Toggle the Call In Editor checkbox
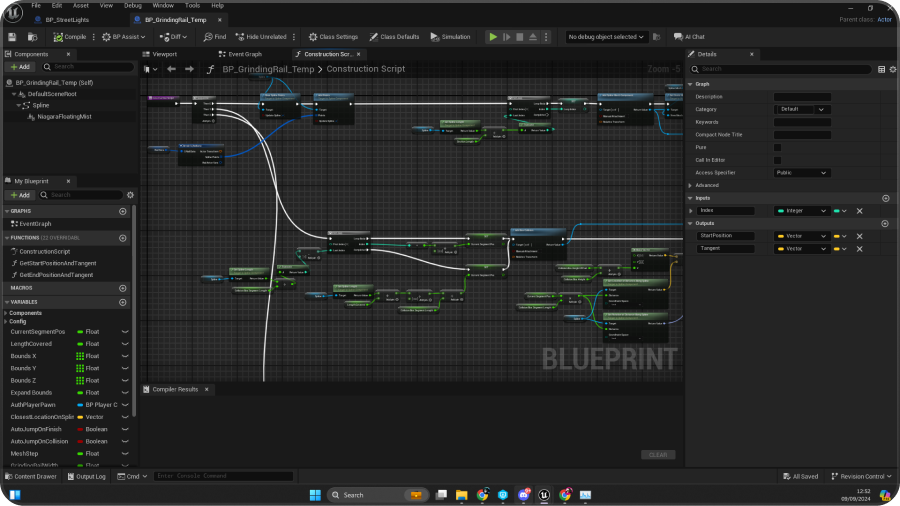Image resolution: width=900 pixels, height=506 pixels. pyautogui.click(x=777, y=160)
